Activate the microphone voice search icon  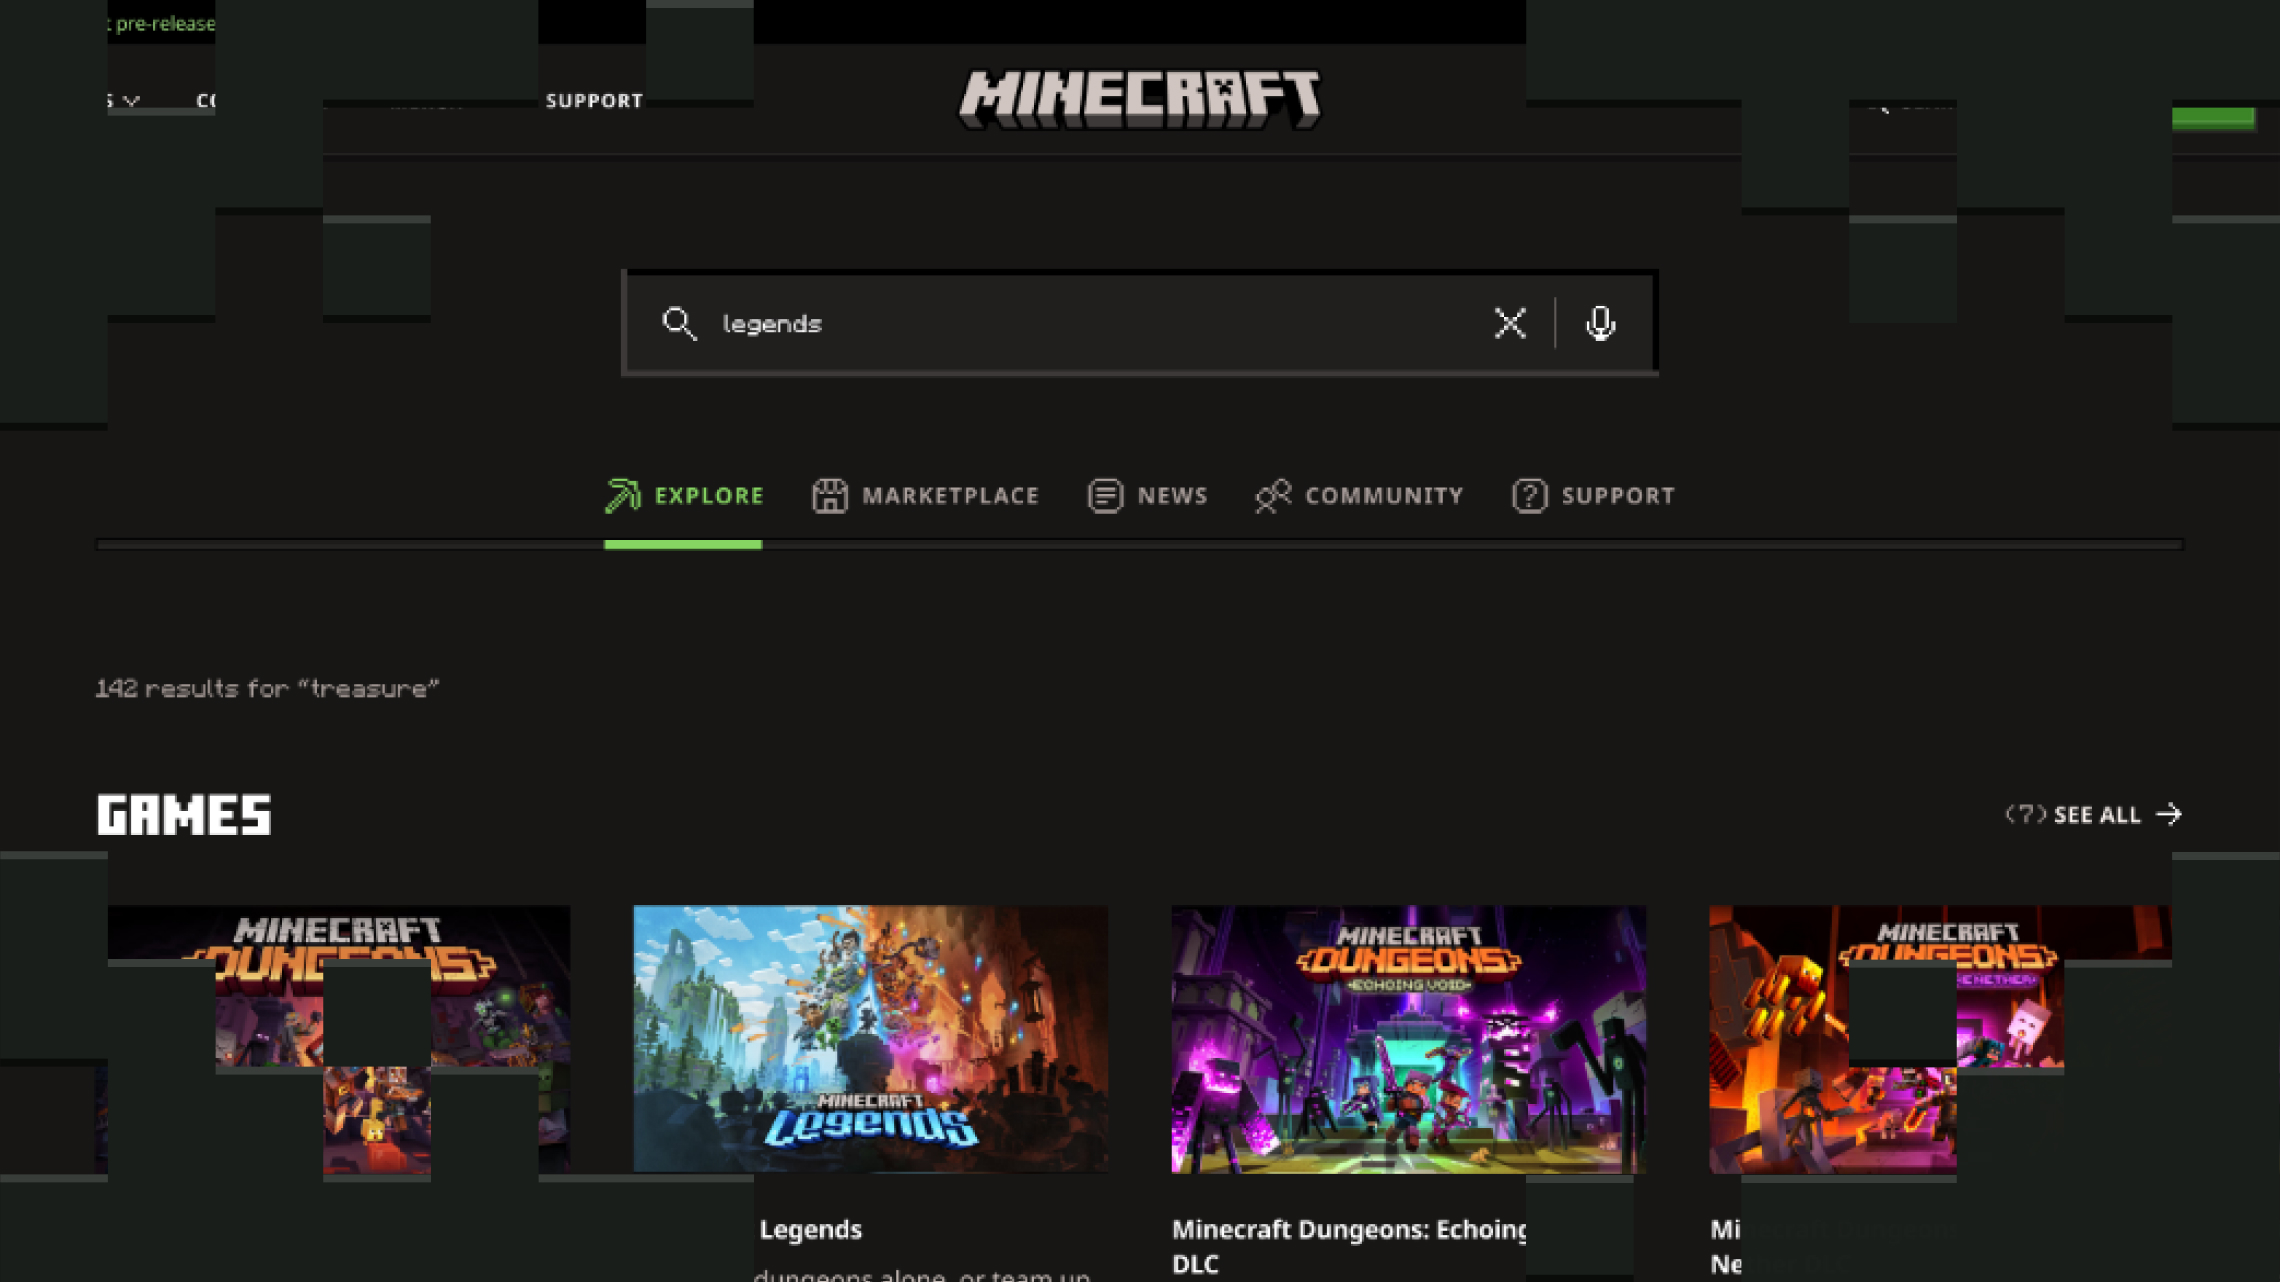pos(1600,323)
